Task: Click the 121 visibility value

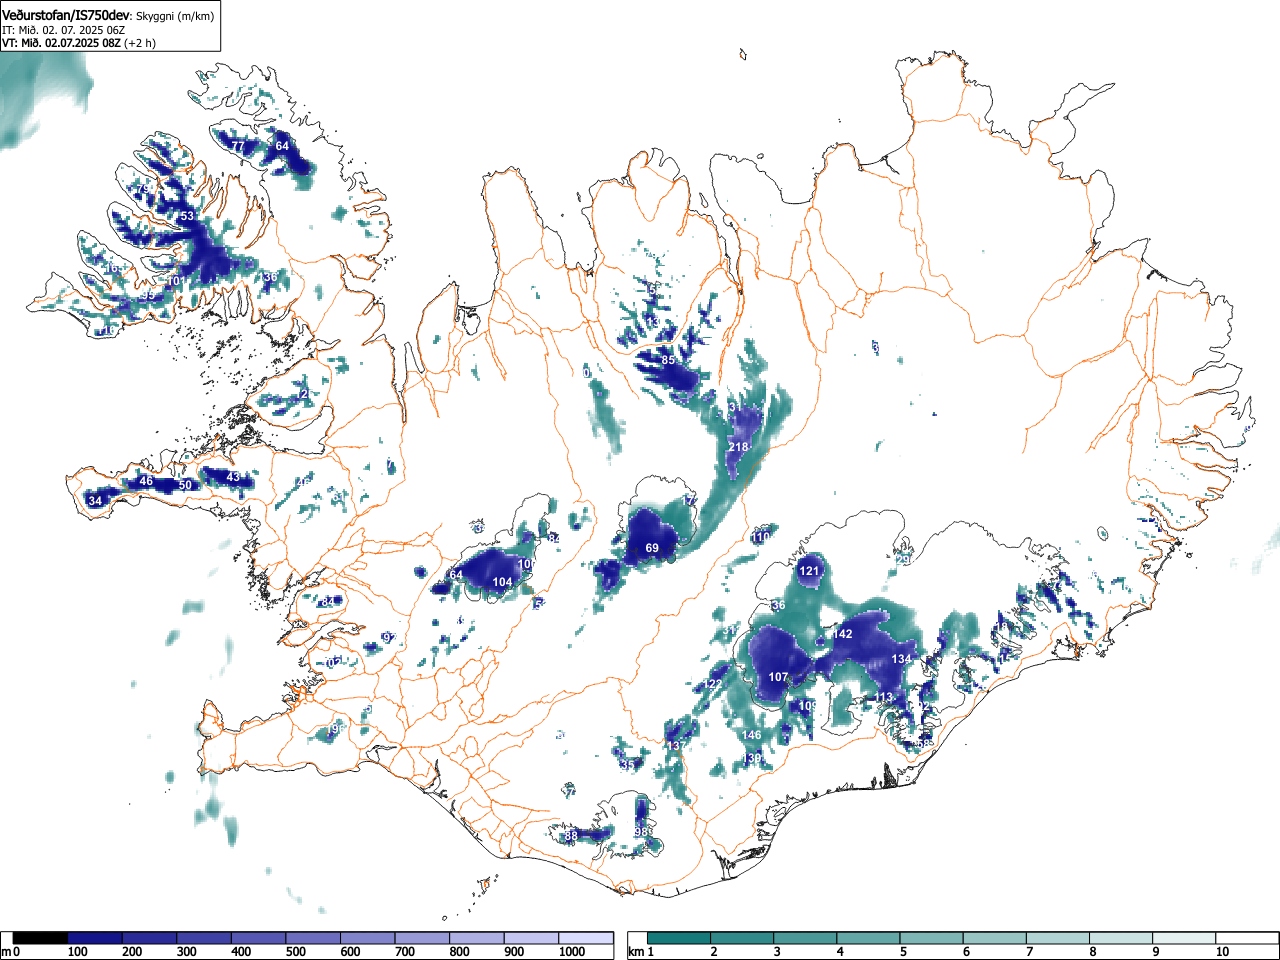Action: tap(810, 572)
